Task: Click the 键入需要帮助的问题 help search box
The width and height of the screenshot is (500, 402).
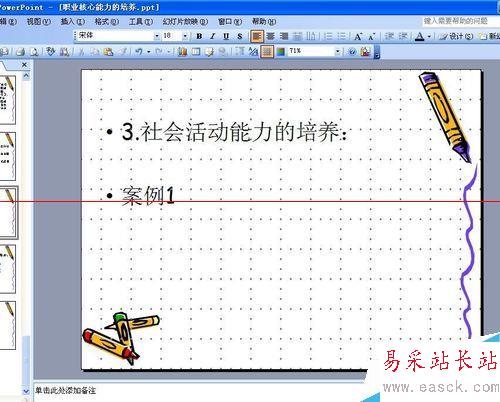Action: click(461, 22)
